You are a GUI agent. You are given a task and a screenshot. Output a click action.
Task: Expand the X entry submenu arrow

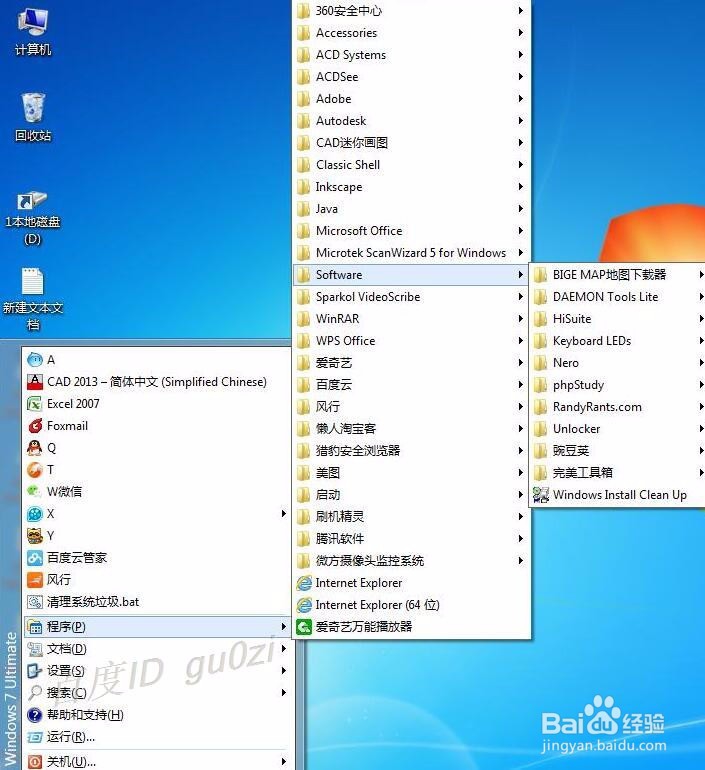coord(283,514)
